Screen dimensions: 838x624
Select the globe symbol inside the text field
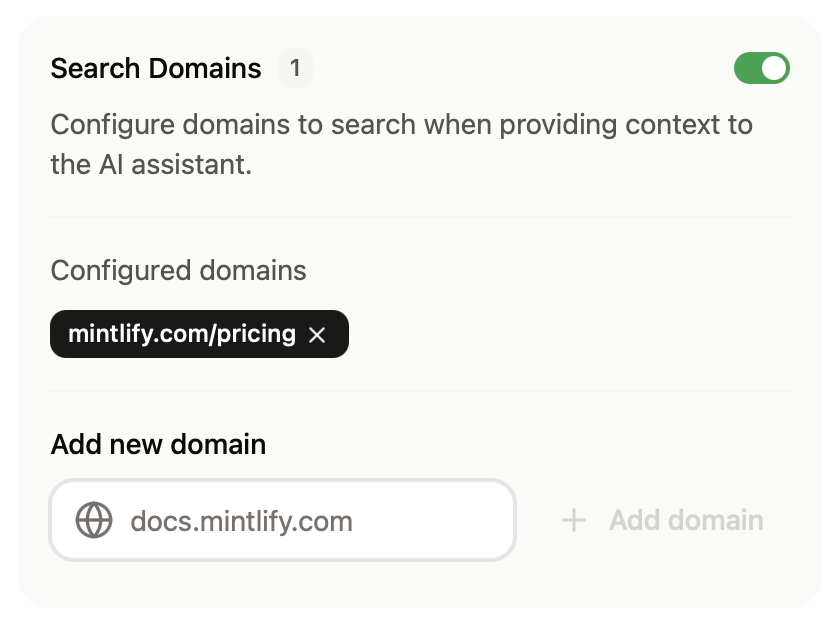[96, 520]
